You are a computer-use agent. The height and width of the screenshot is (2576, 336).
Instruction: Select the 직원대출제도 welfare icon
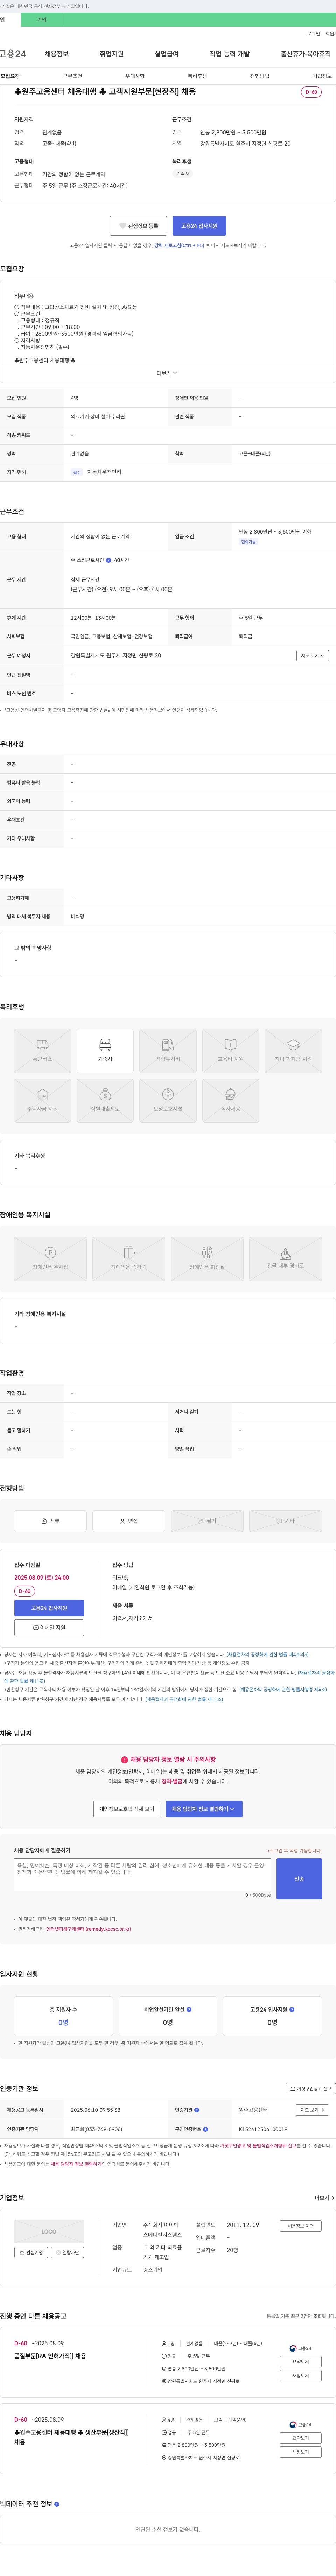pos(105,1101)
